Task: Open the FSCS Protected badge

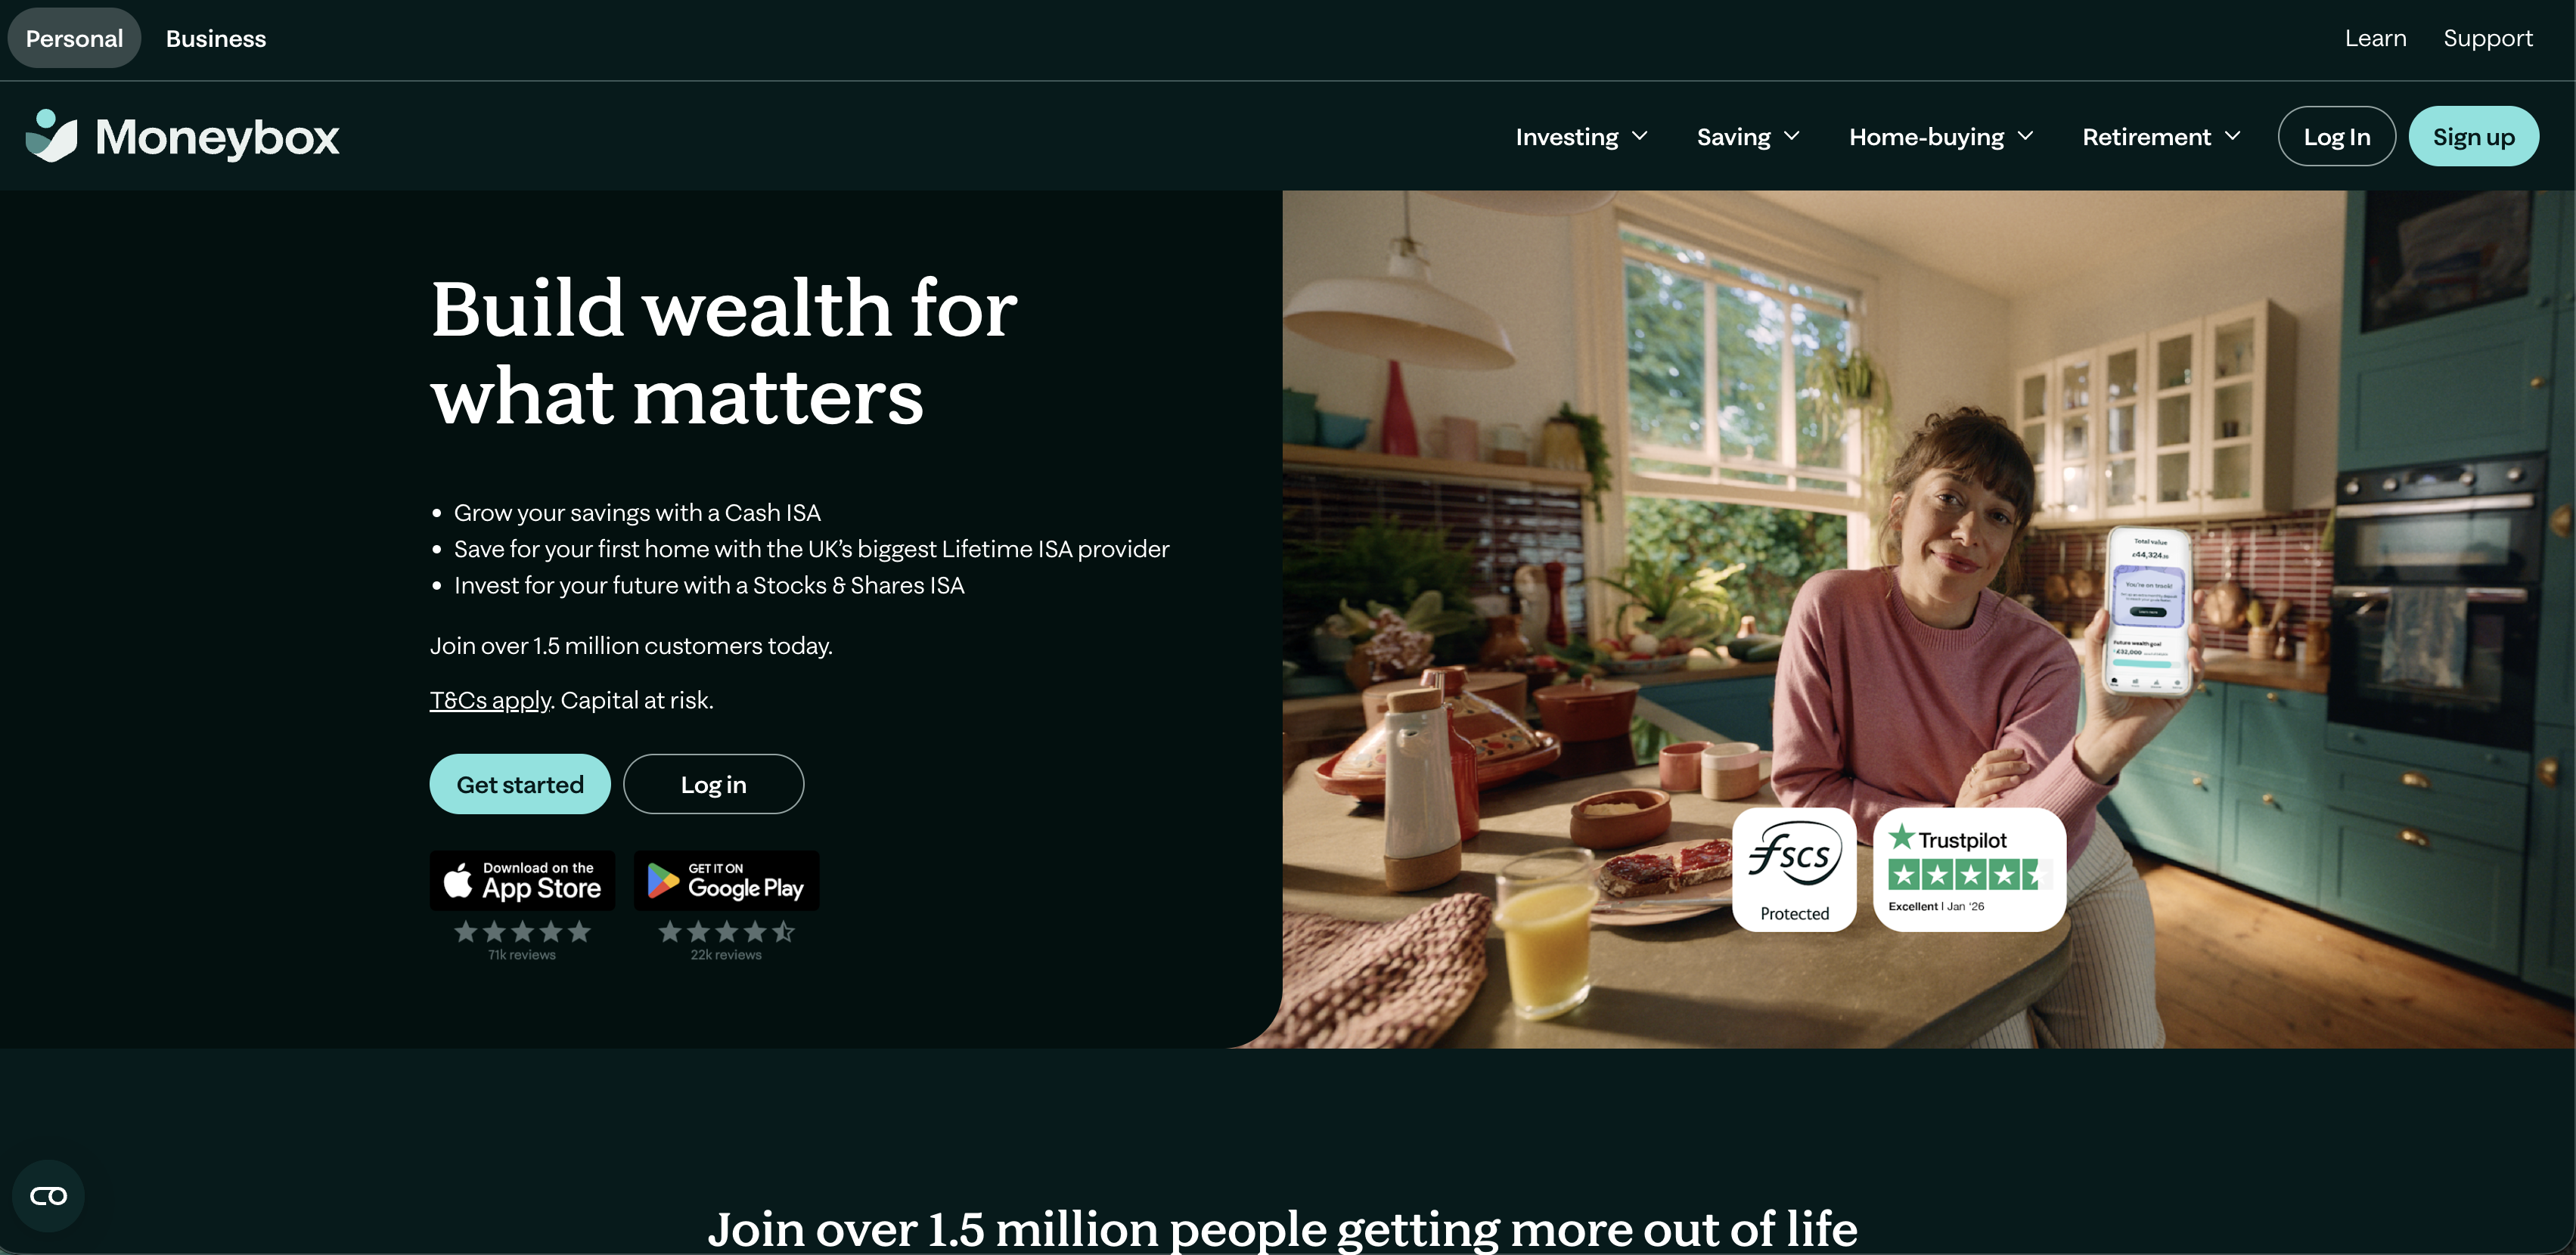Action: (x=1794, y=869)
